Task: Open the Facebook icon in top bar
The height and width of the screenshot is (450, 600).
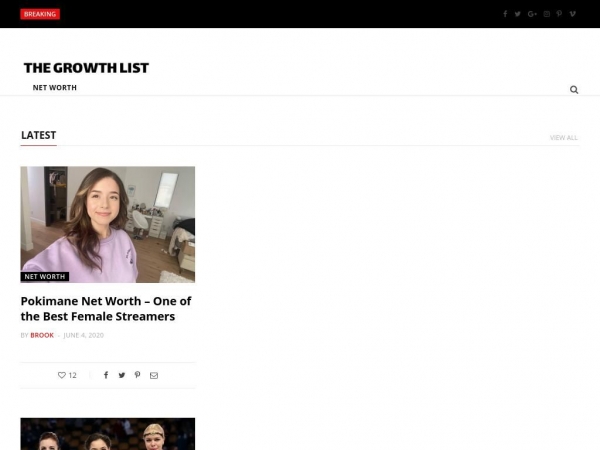Action: pyautogui.click(x=505, y=14)
